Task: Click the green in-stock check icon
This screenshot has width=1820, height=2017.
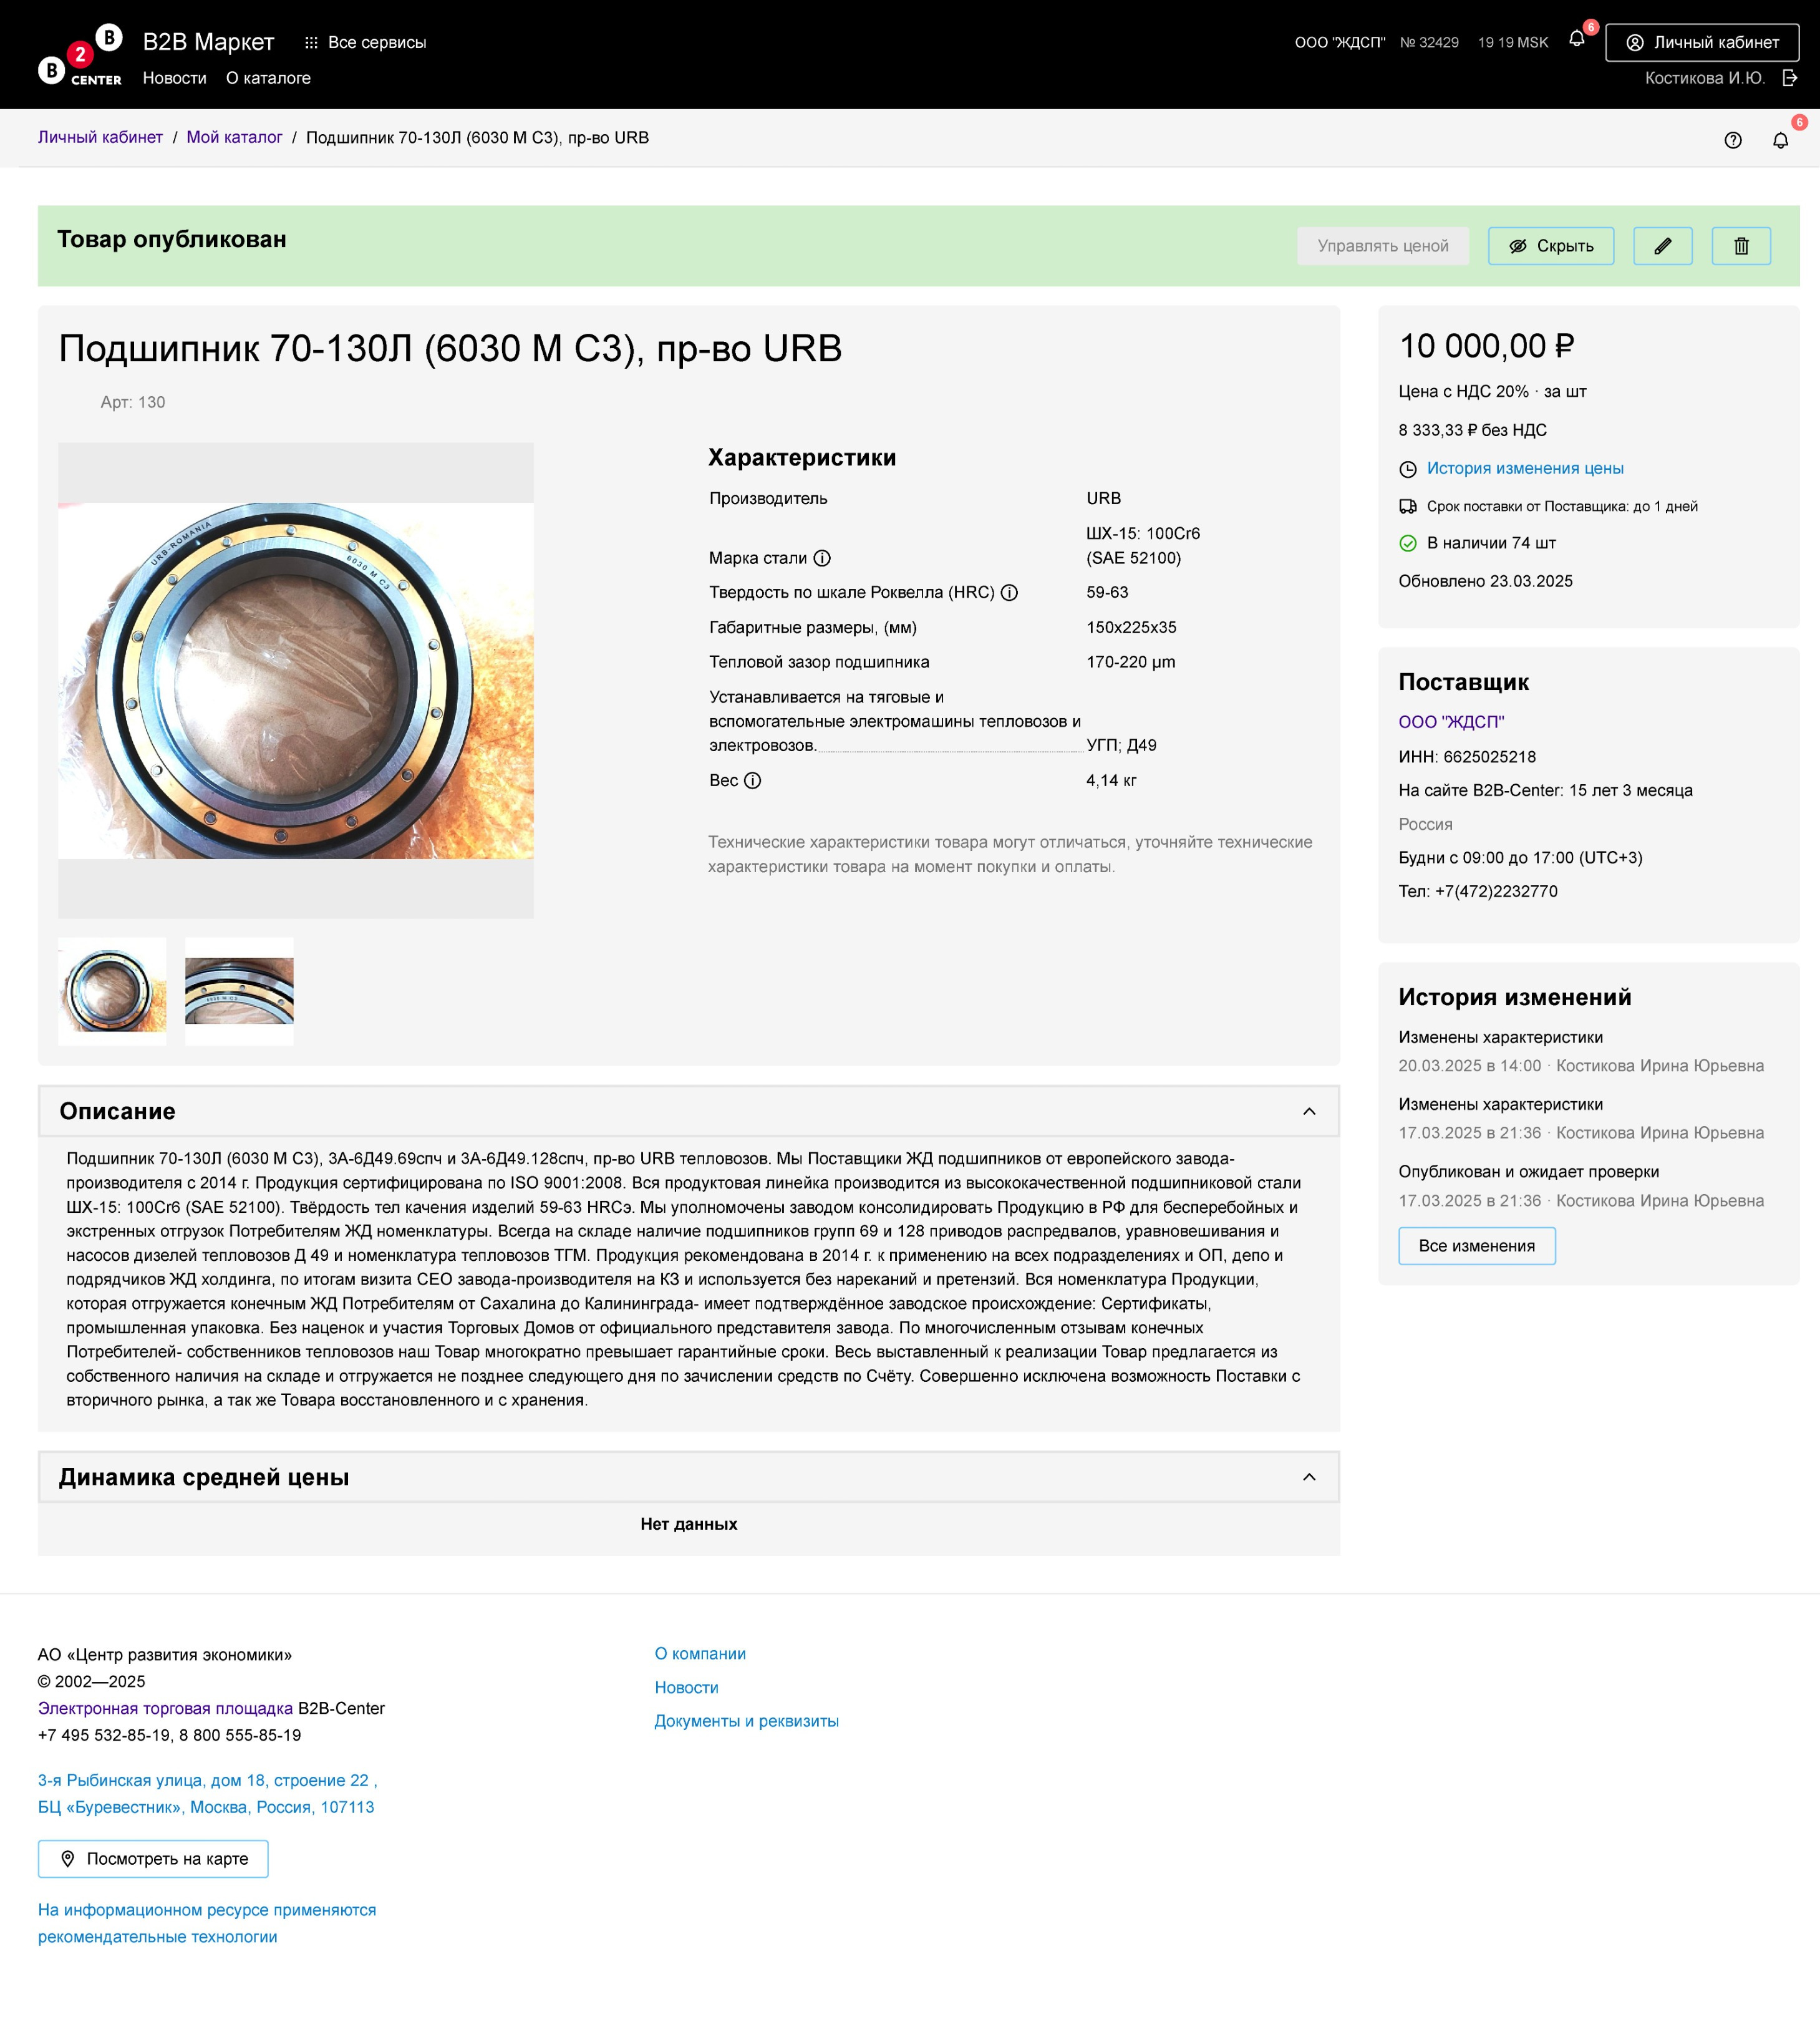Action: click(x=1408, y=543)
